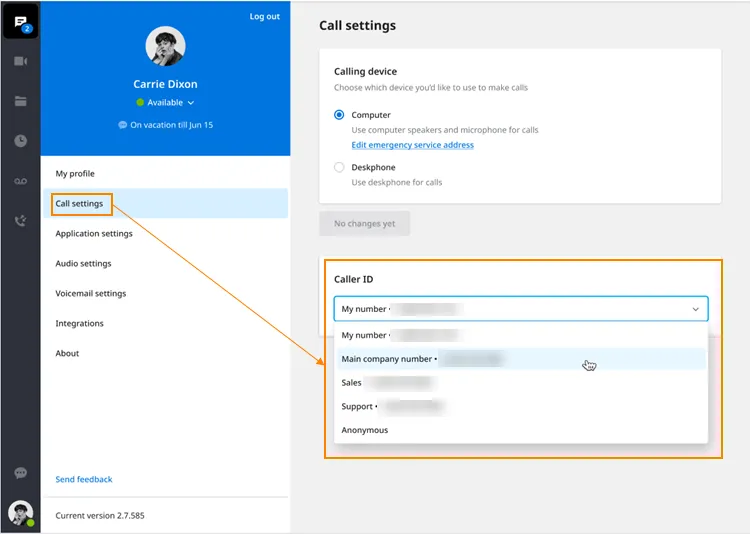Viewport: 750px width, 534px height.
Task: Click the Carrie Dixon name text
Action: [165, 84]
